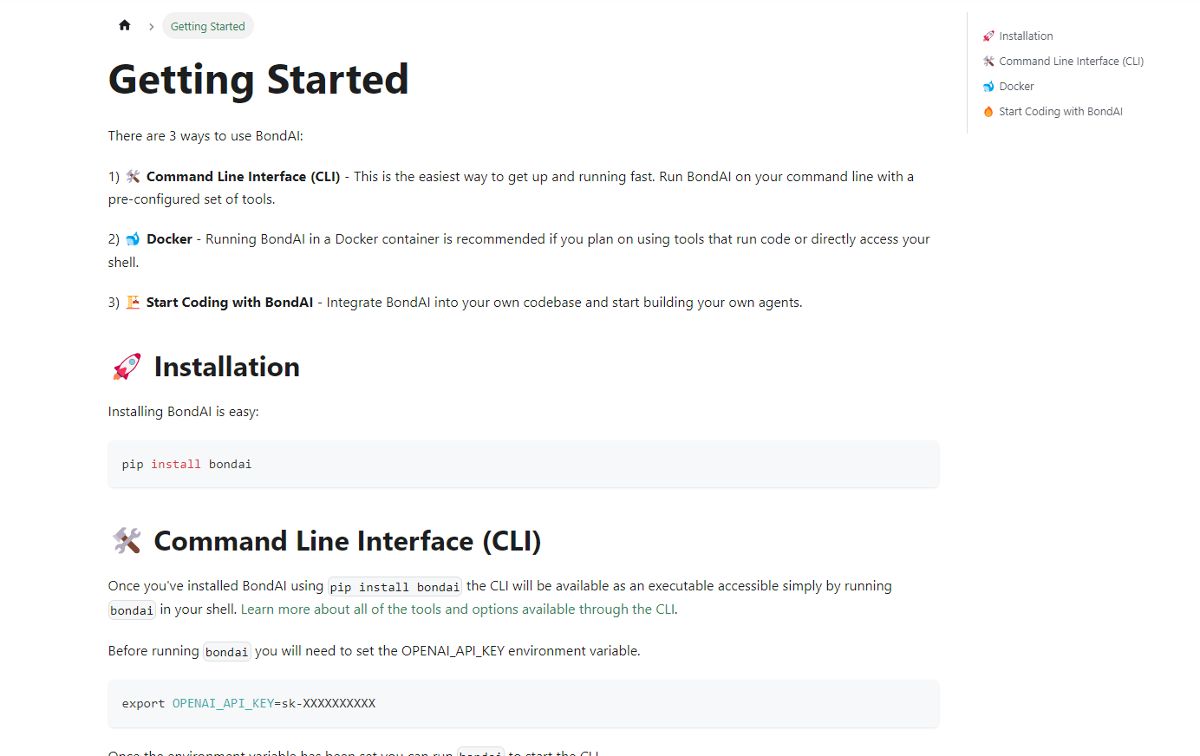The height and width of the screenshot is (756, 1200).
Task: Click the home icon in breadcrumbs
Action: pos(125,26)
